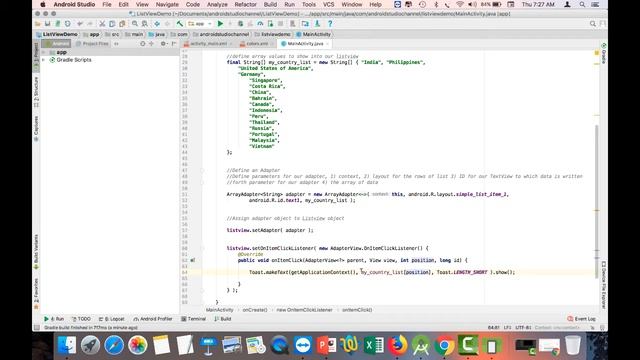This screenshot has width=640, height=360.
Task: Open the Android Profiler tool window
Action: [153, 319]
